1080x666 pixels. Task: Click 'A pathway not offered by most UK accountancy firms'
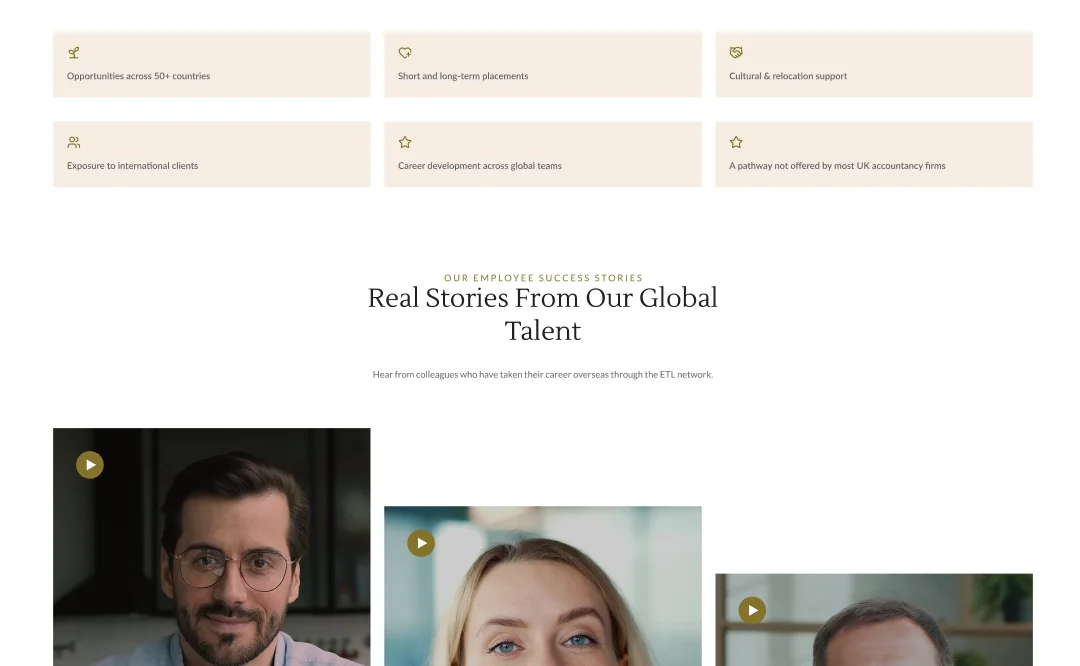(x=837, y=166)
